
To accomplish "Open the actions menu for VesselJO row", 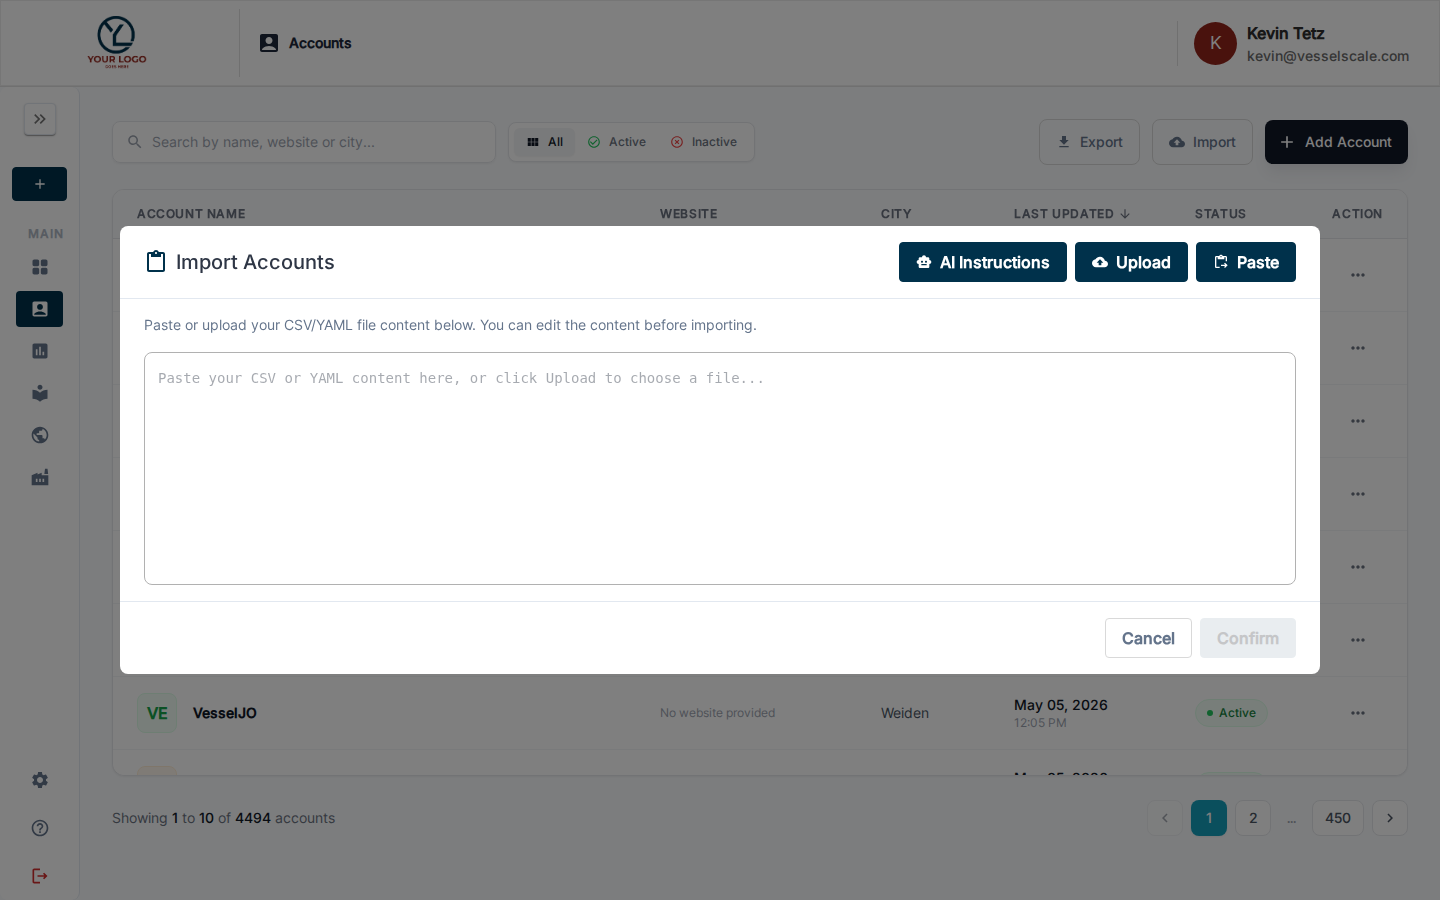I will pos(1358,713).
